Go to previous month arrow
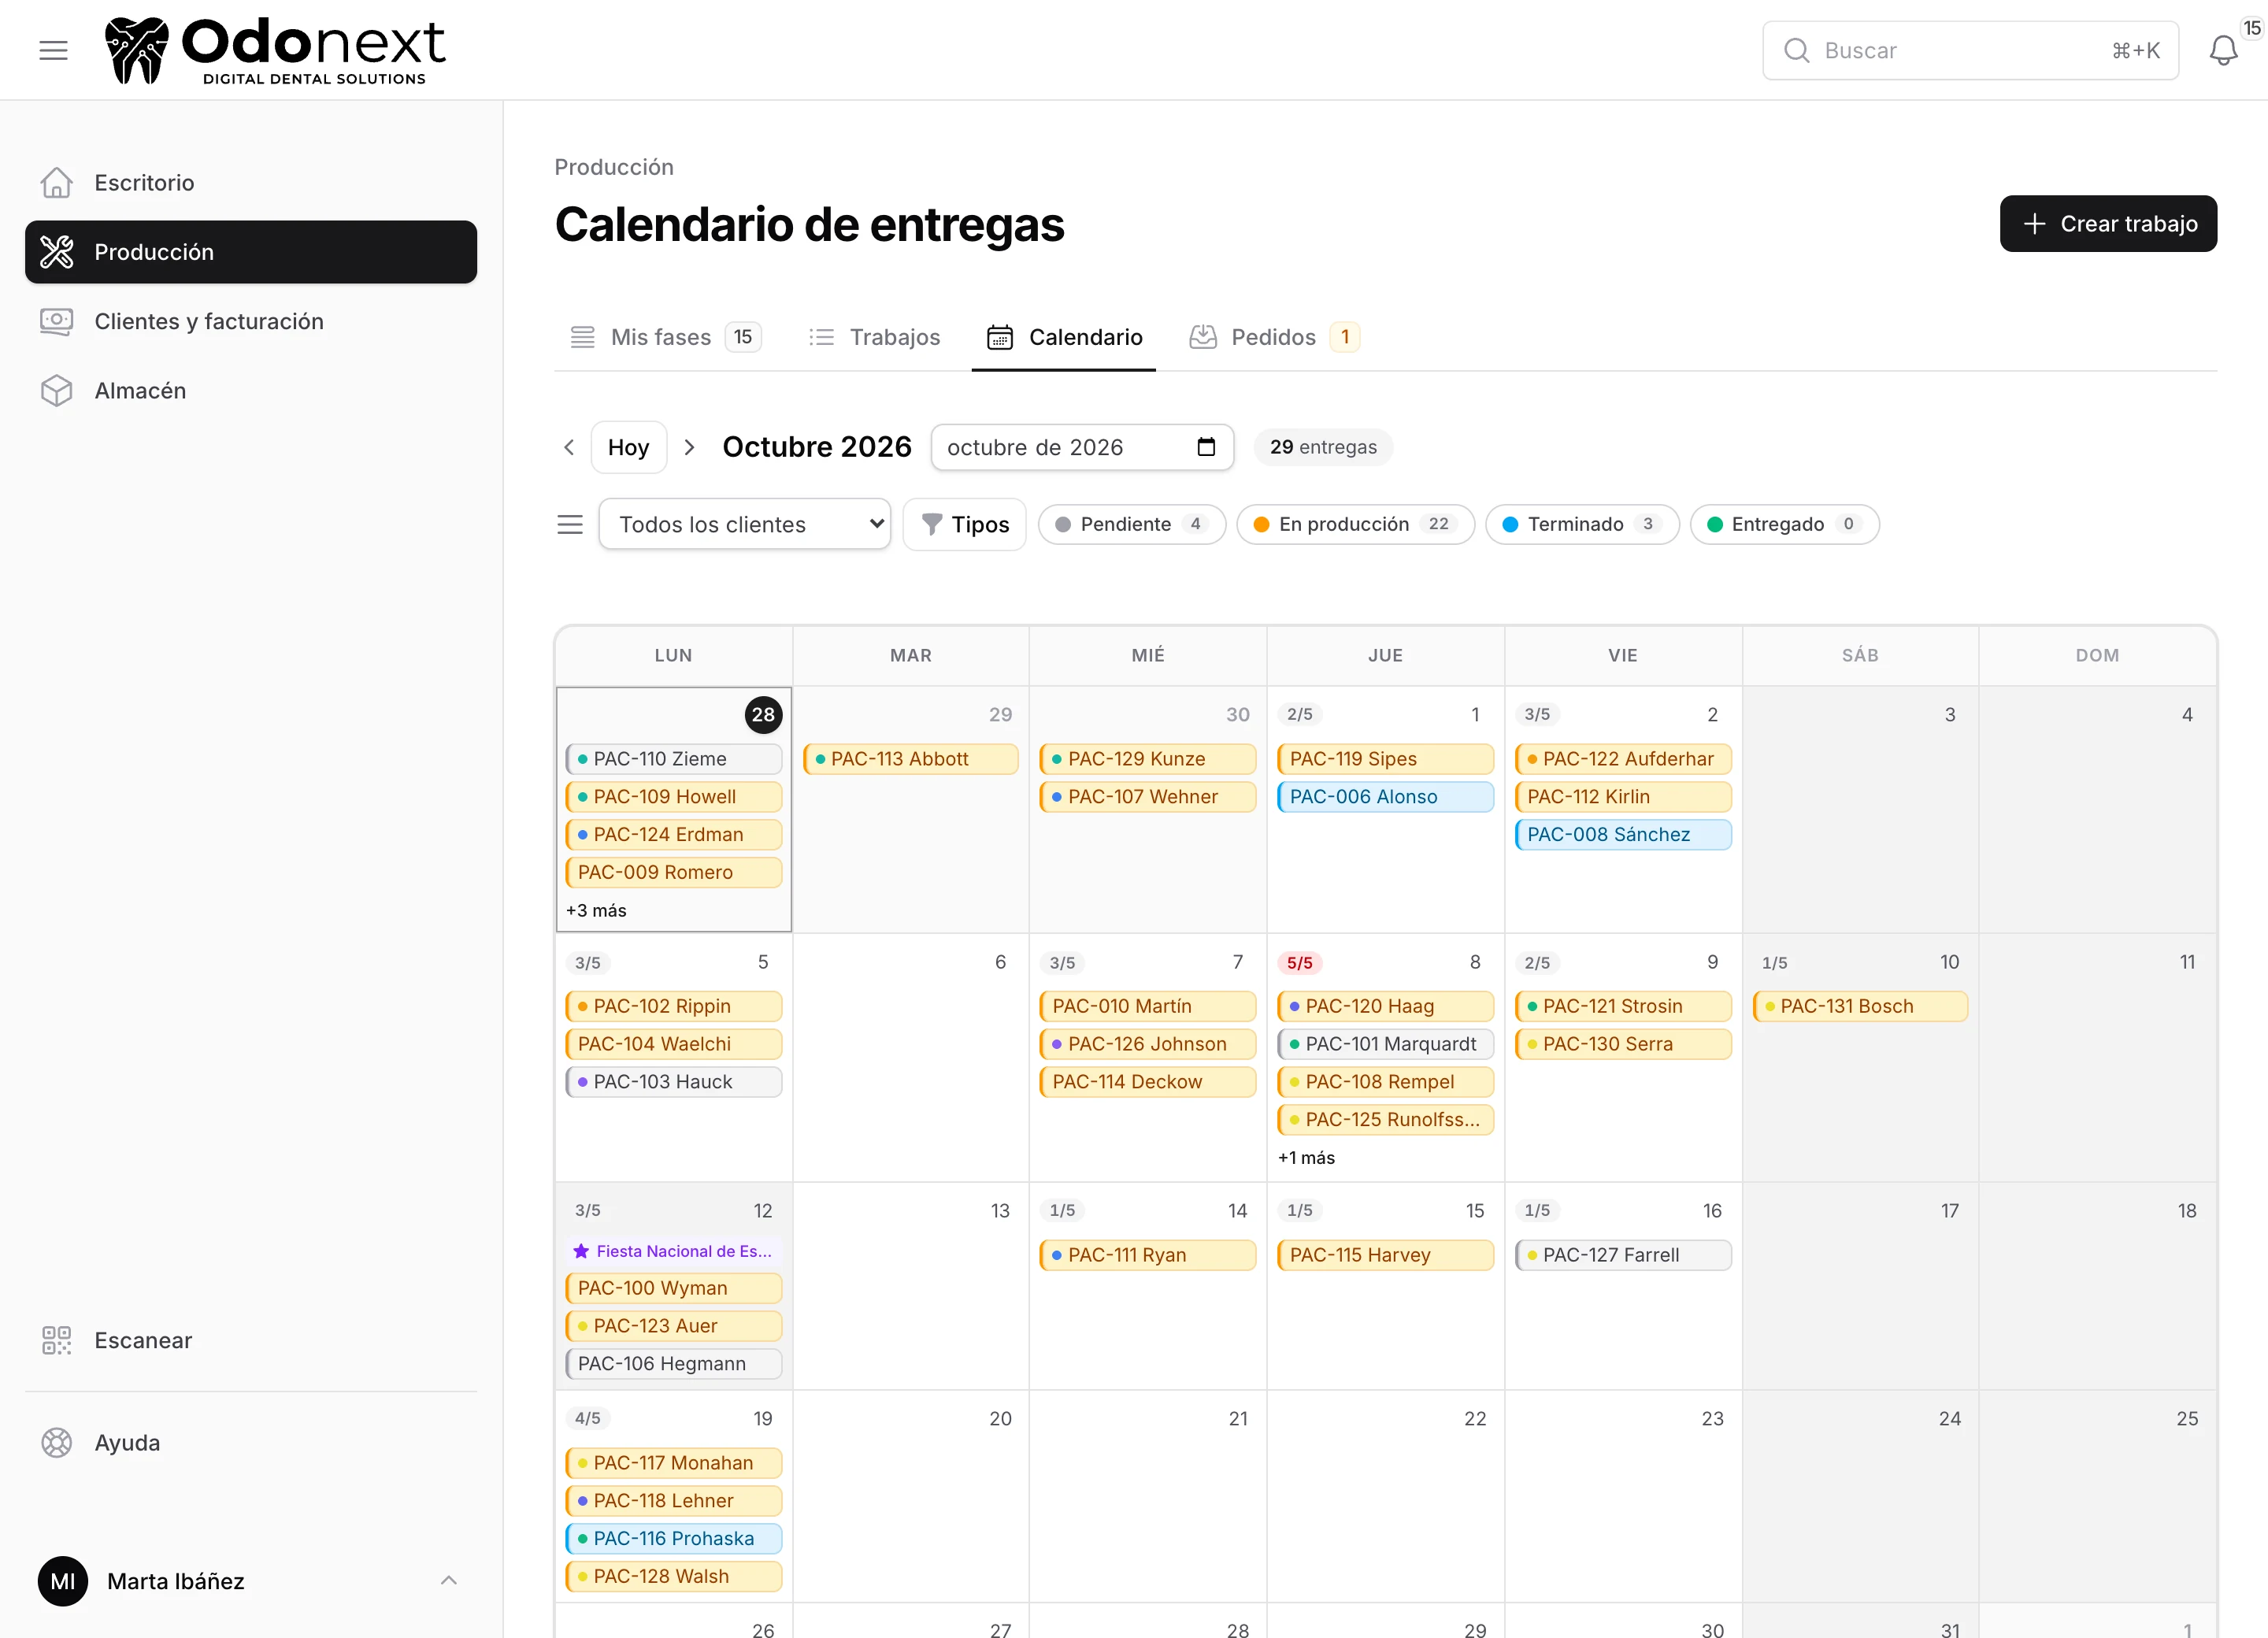 [569, 447]
